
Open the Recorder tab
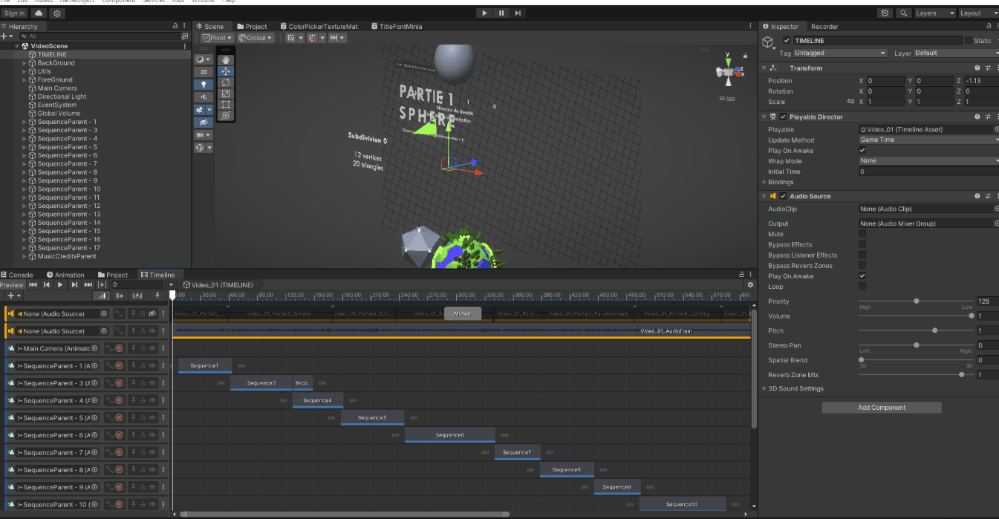click(825, 26)
